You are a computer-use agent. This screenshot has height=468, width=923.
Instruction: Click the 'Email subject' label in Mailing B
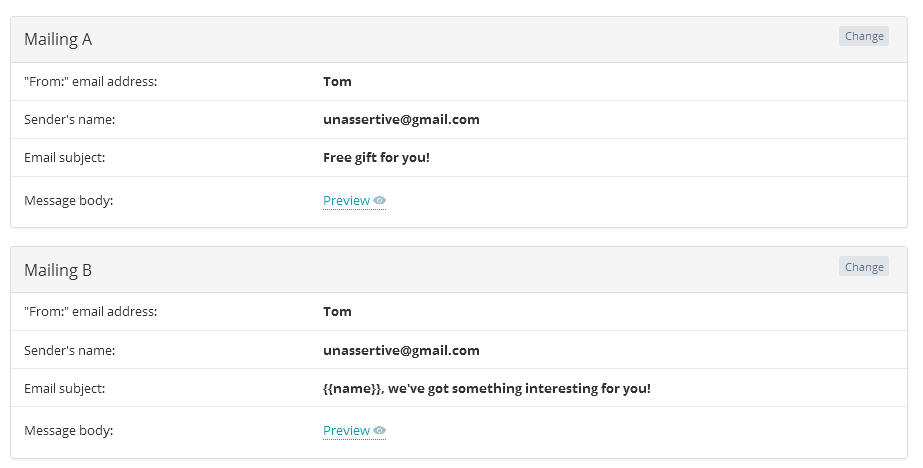[x=64, y=389]
